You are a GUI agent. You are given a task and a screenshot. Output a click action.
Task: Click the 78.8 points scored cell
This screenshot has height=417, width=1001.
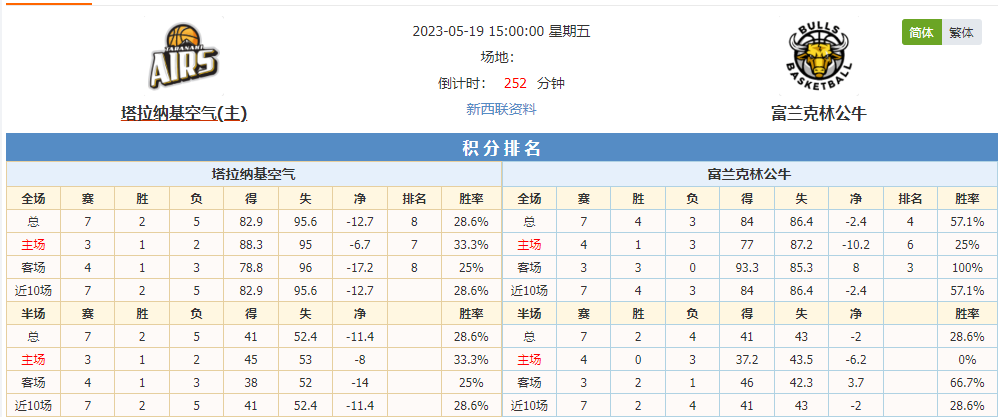251,268
